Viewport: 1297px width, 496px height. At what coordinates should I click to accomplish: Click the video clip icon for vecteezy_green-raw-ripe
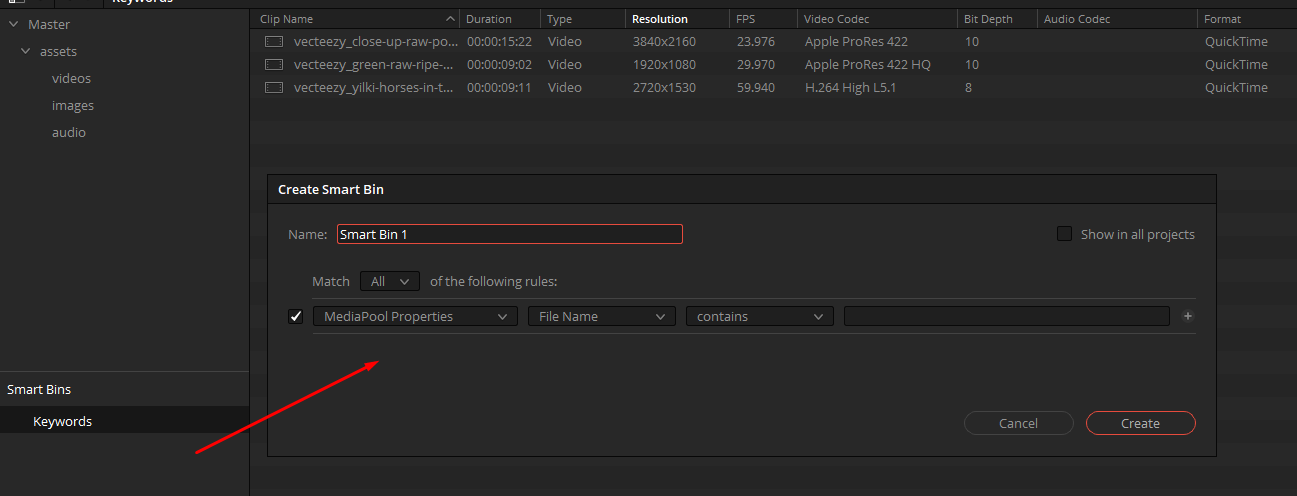tap(274, 65)
